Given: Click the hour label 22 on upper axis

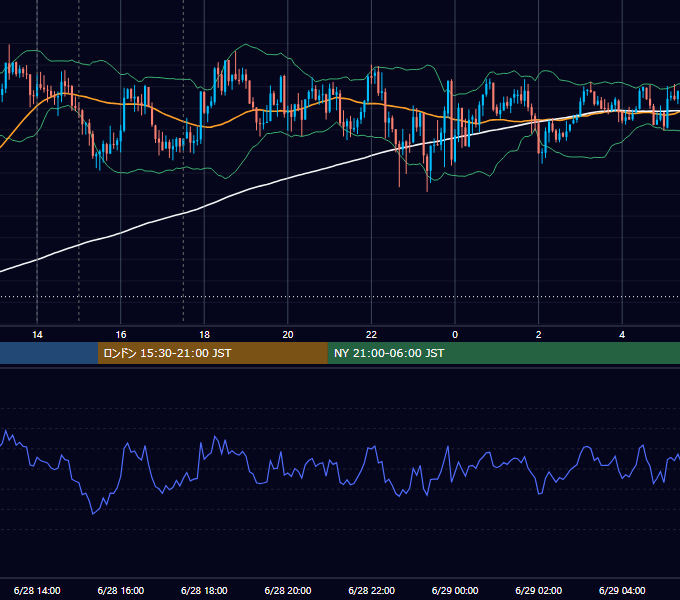Looking at the screenshot, I should coord(371,335).
